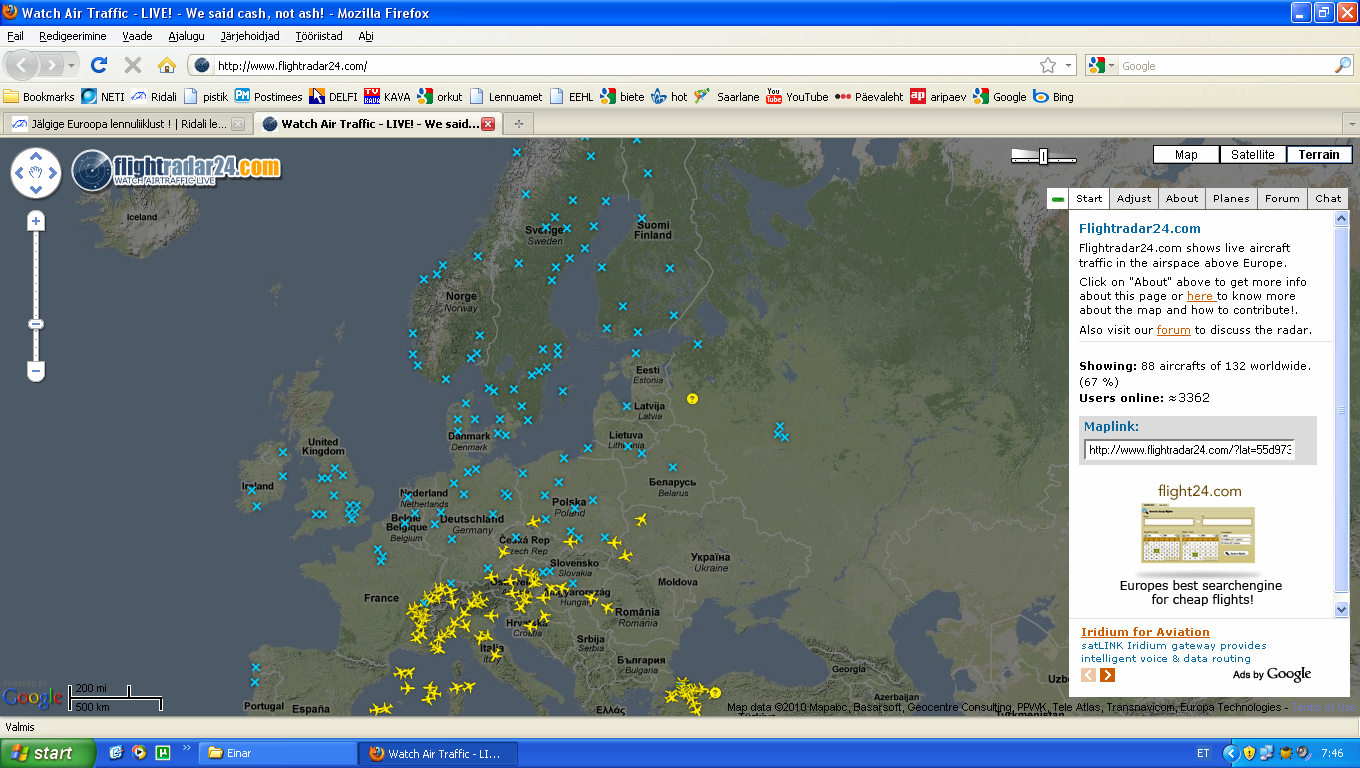Image resolution: width=1360 pixels, height=768 pixels.
Task: Open the Fail menu
Action: (15, 36)
